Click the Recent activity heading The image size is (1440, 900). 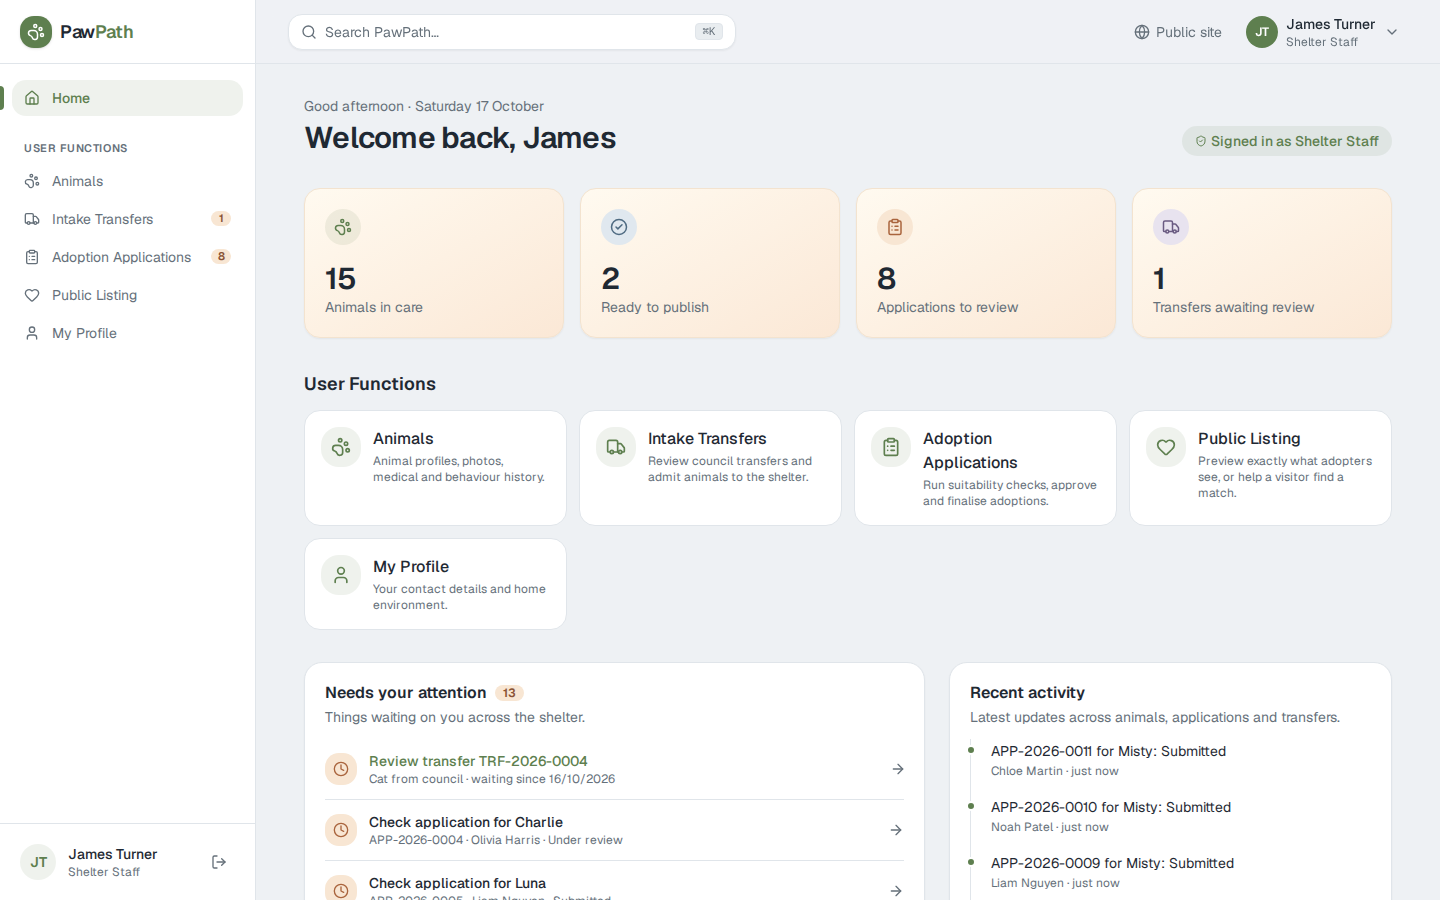coord(1027,693)
